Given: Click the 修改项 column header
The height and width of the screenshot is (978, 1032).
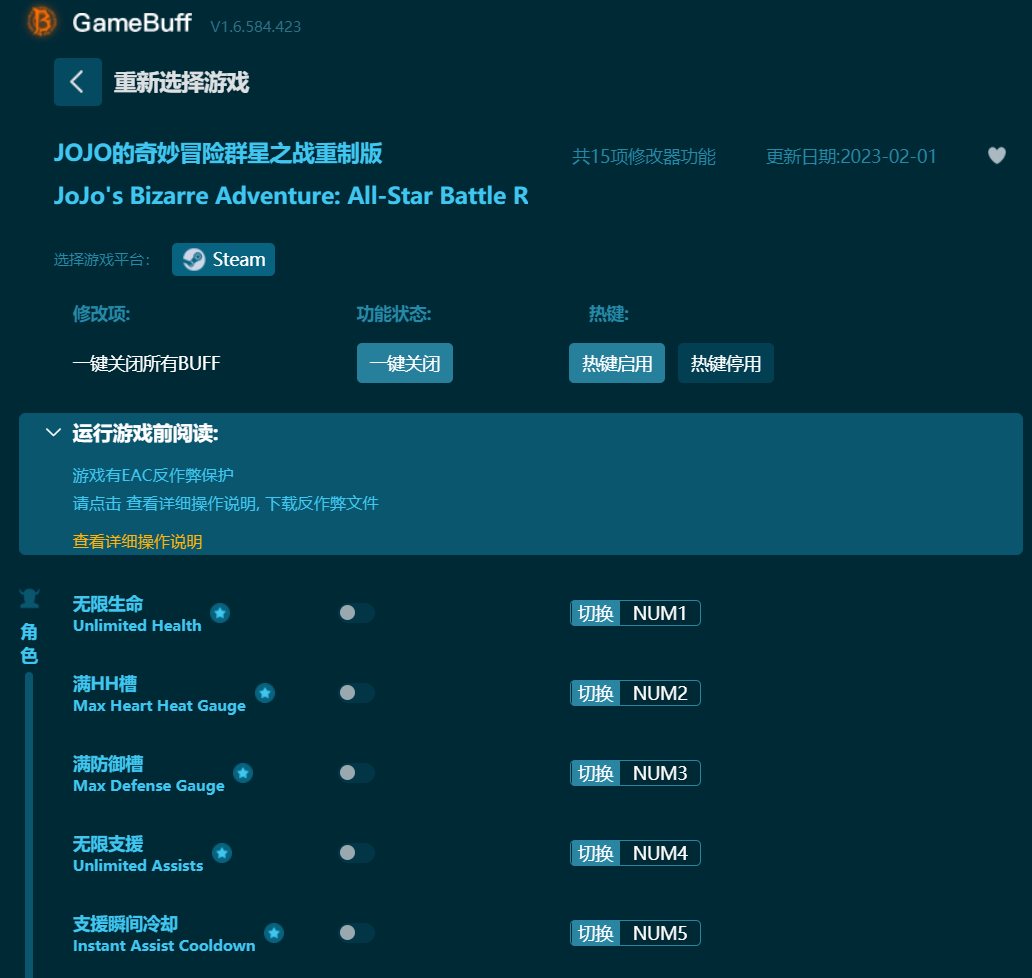Looking at the screenshot, I should tap(101, 314).
